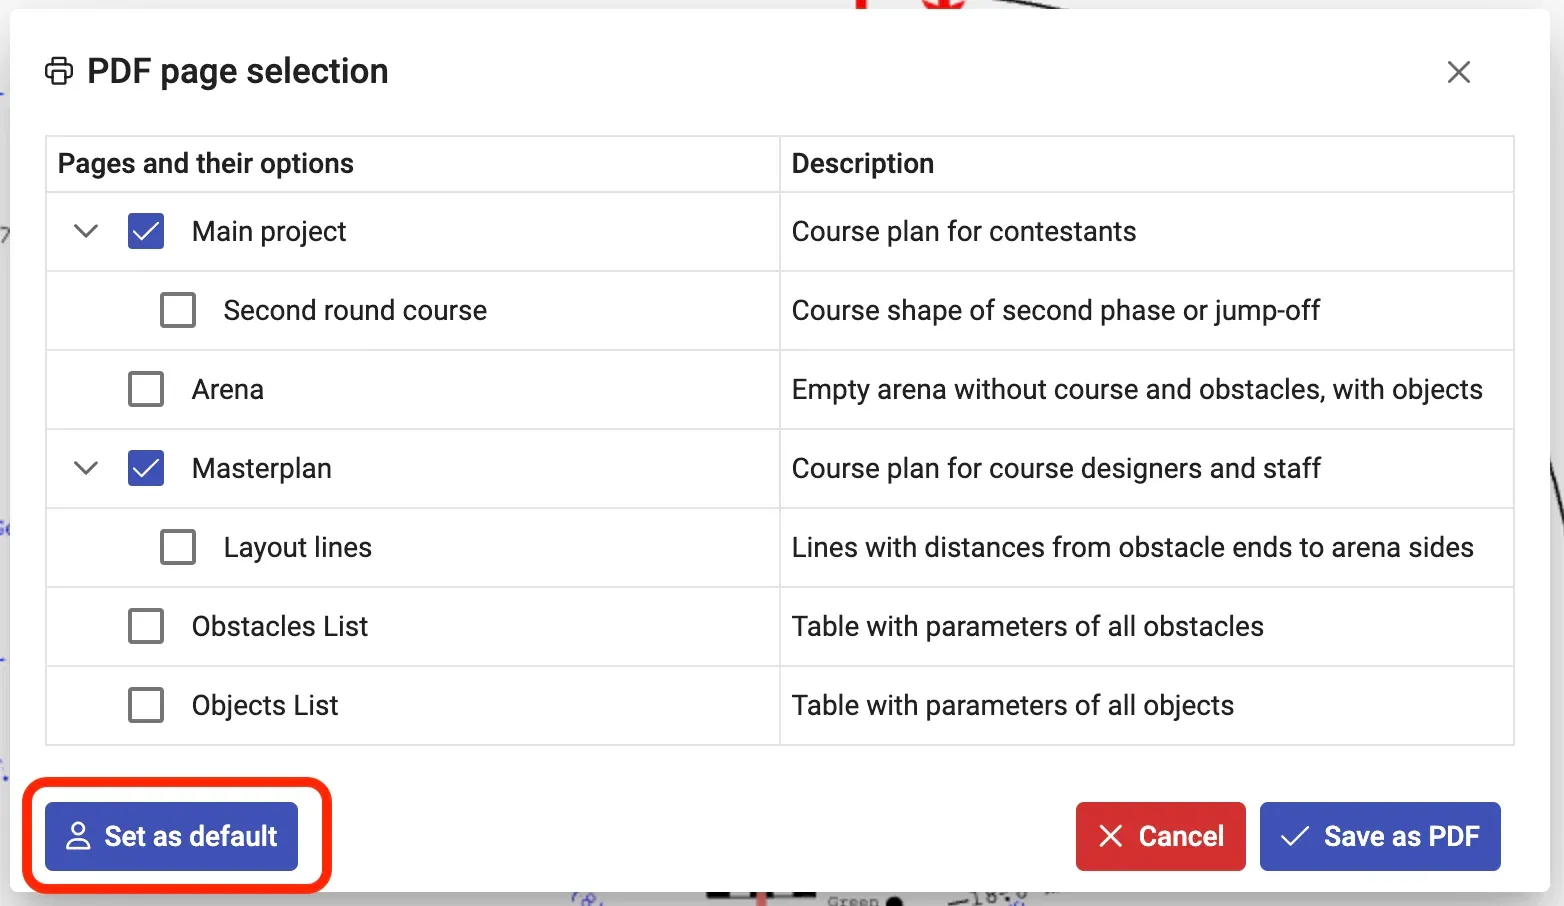Tick the Arena page checkbox
Viewport: 1564px width, 906px height.
[146, 389]
